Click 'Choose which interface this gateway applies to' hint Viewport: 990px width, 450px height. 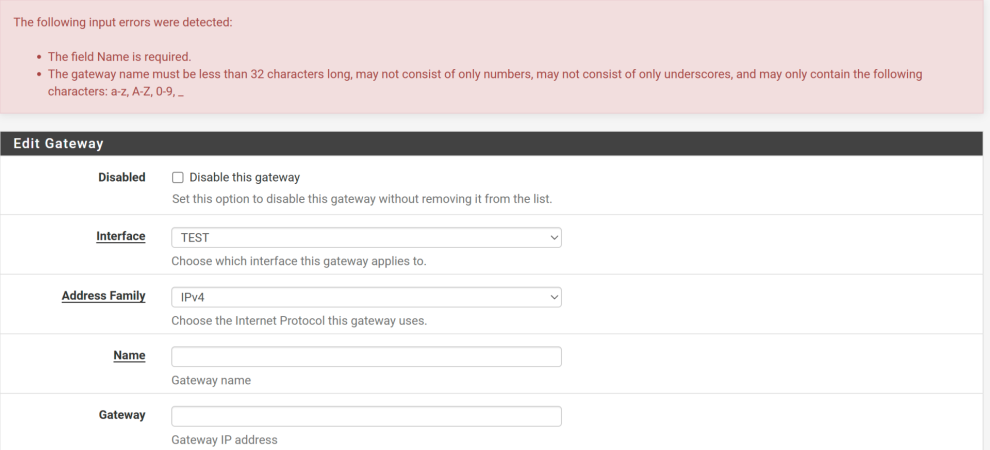pyautogui.click(x=299, y=261)
